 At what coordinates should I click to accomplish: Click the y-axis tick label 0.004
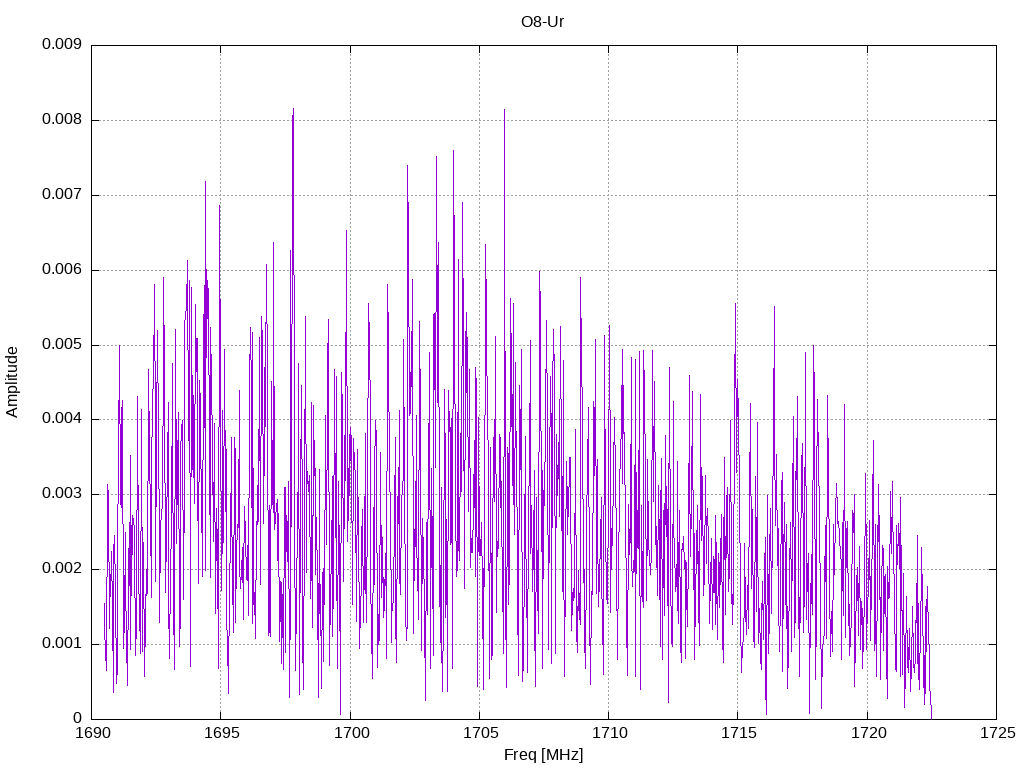62,419
